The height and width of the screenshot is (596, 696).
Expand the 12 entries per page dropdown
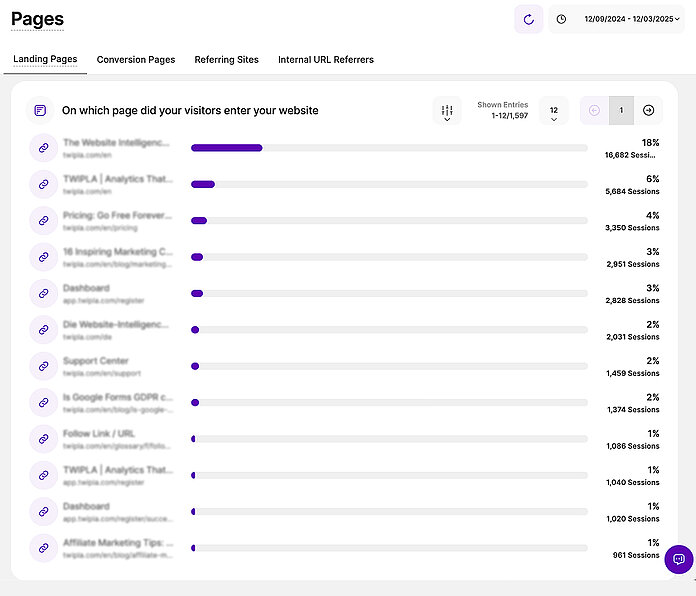(x=553, y=111)
